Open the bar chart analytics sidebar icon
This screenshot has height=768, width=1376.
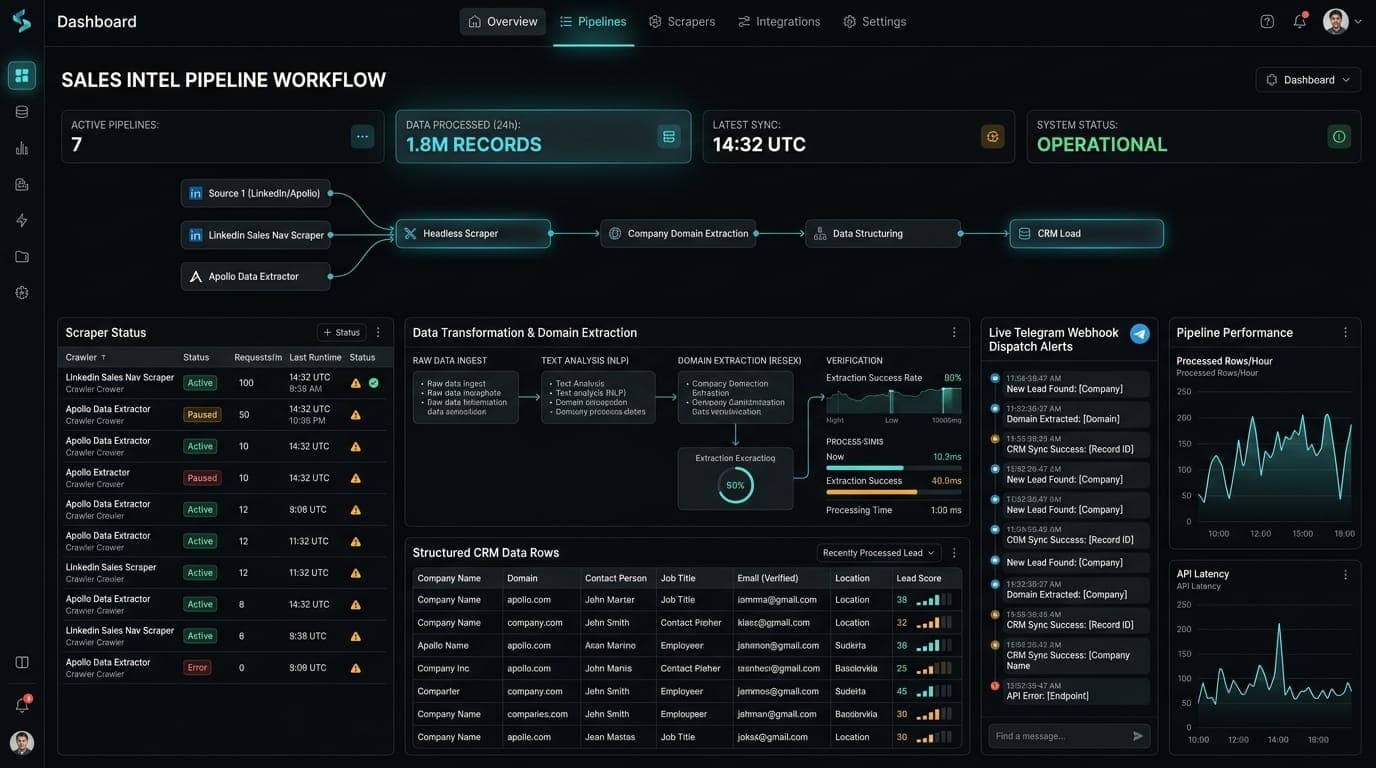click(x=22, y=148)
